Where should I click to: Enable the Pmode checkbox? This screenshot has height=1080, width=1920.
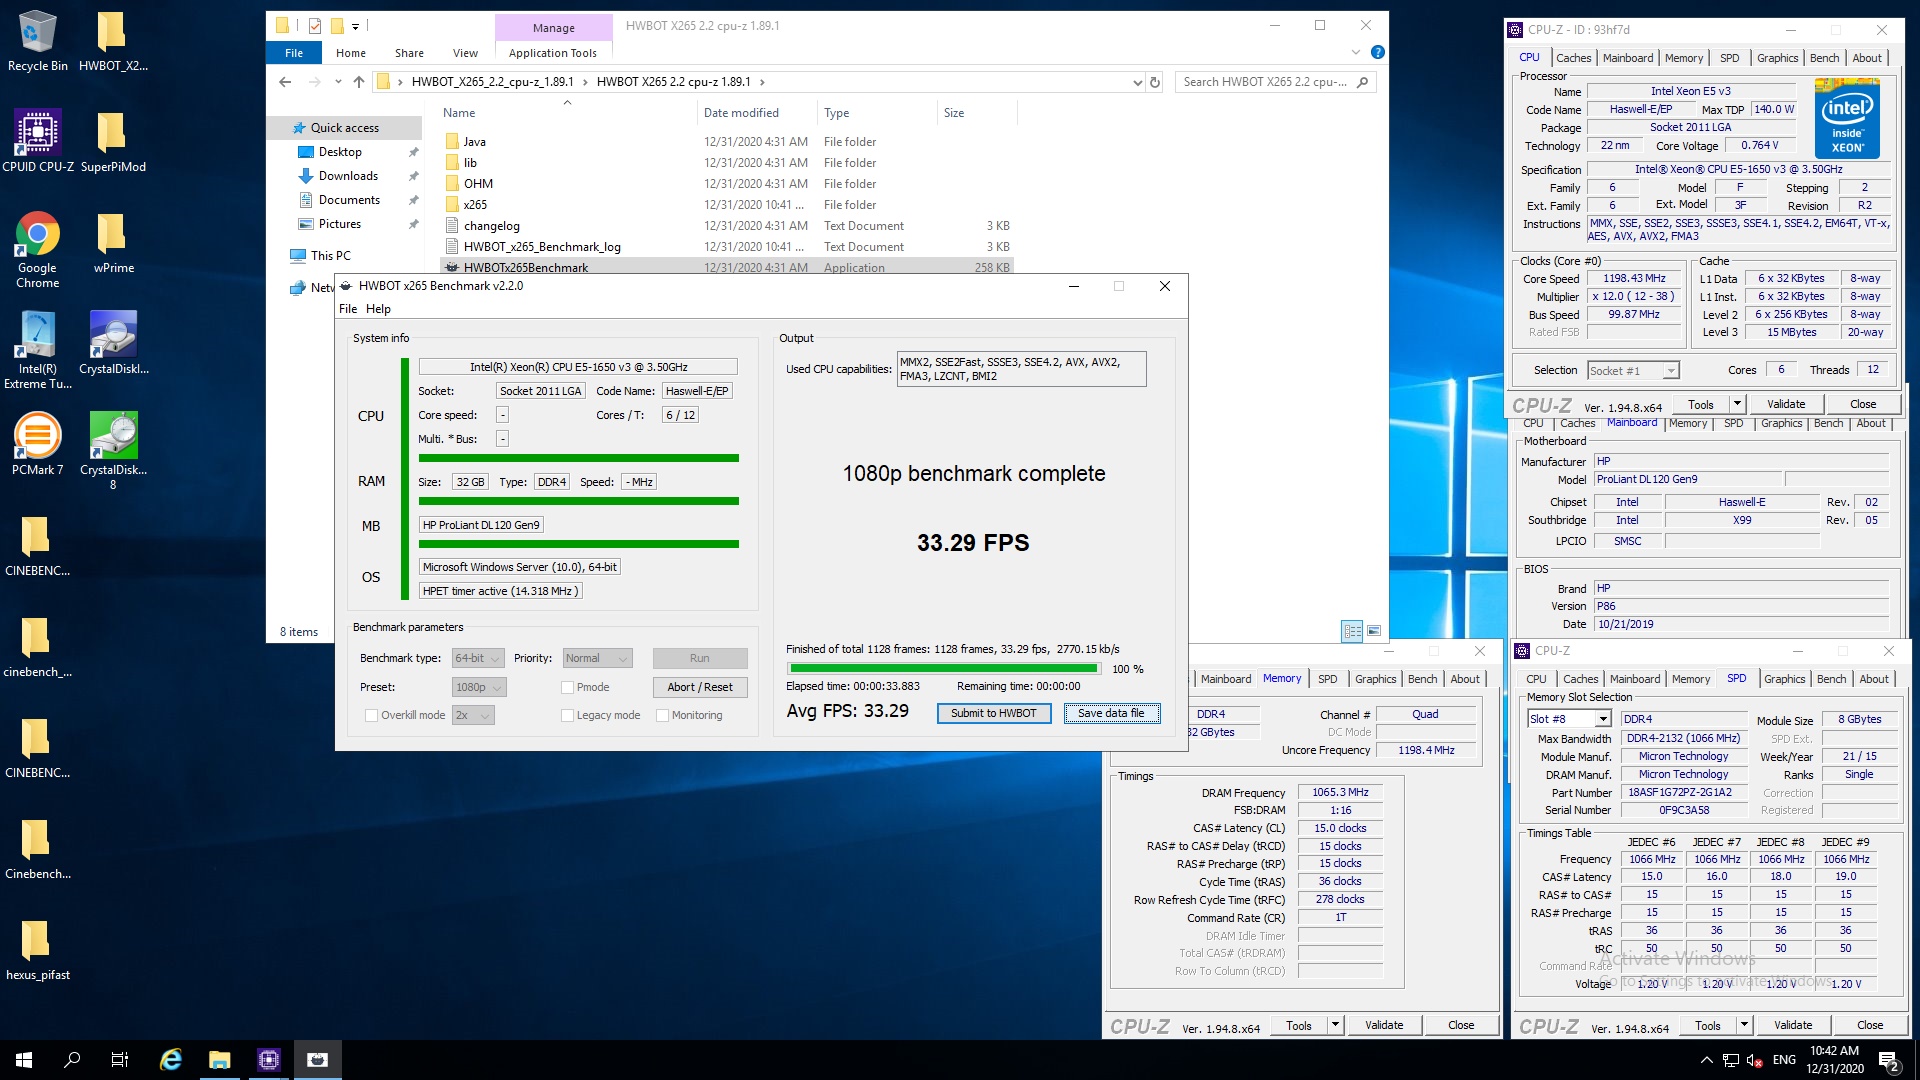(567, 687)
